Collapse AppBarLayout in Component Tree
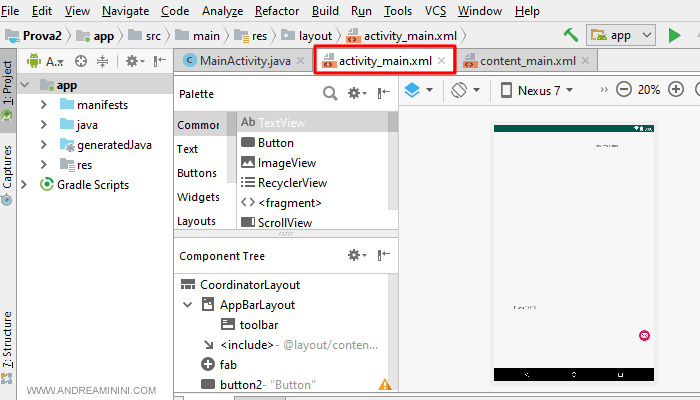Viewport: 700px width, 400px height. tap(188, 305)
